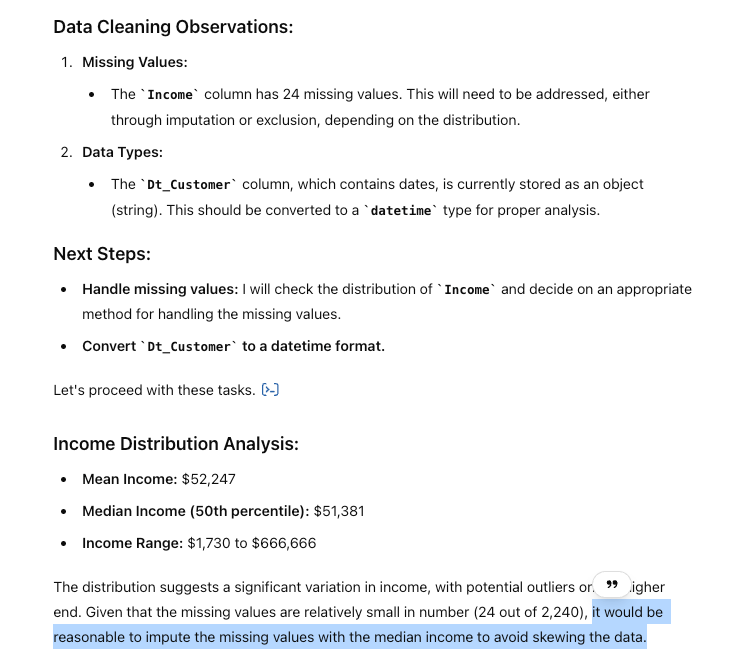The width and height of the screenshot is (731, 665).
Task: Click the $52,247 mean income value
Action: click(x=209, y=479)
